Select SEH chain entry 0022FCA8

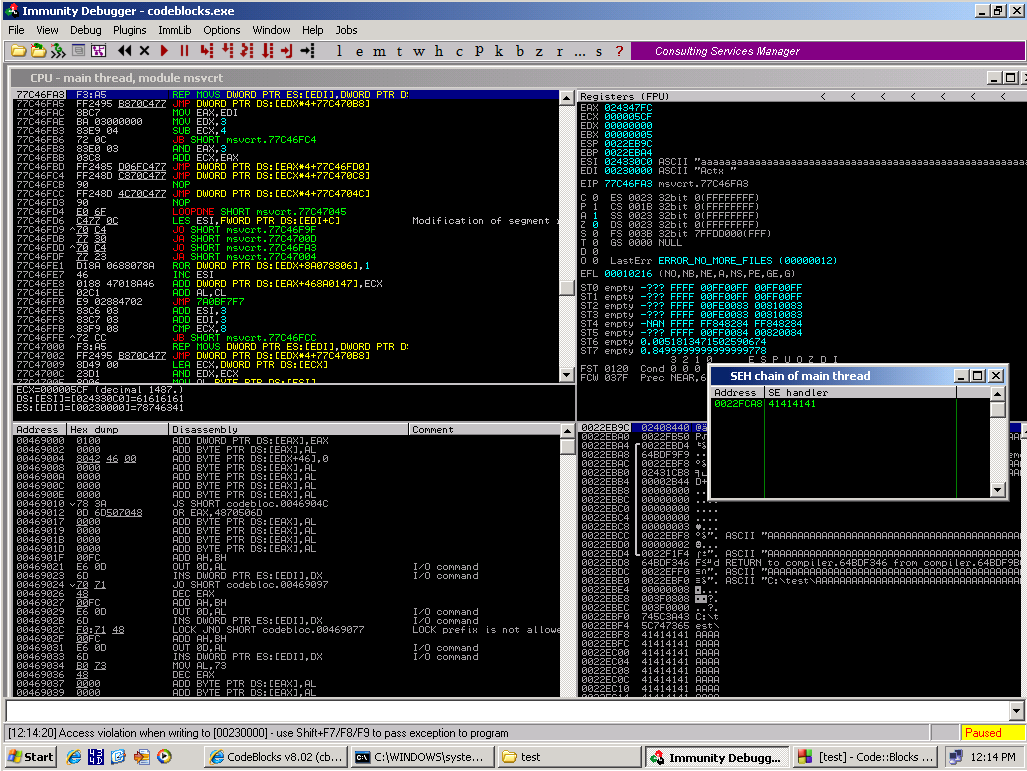[x=850, y=404]
